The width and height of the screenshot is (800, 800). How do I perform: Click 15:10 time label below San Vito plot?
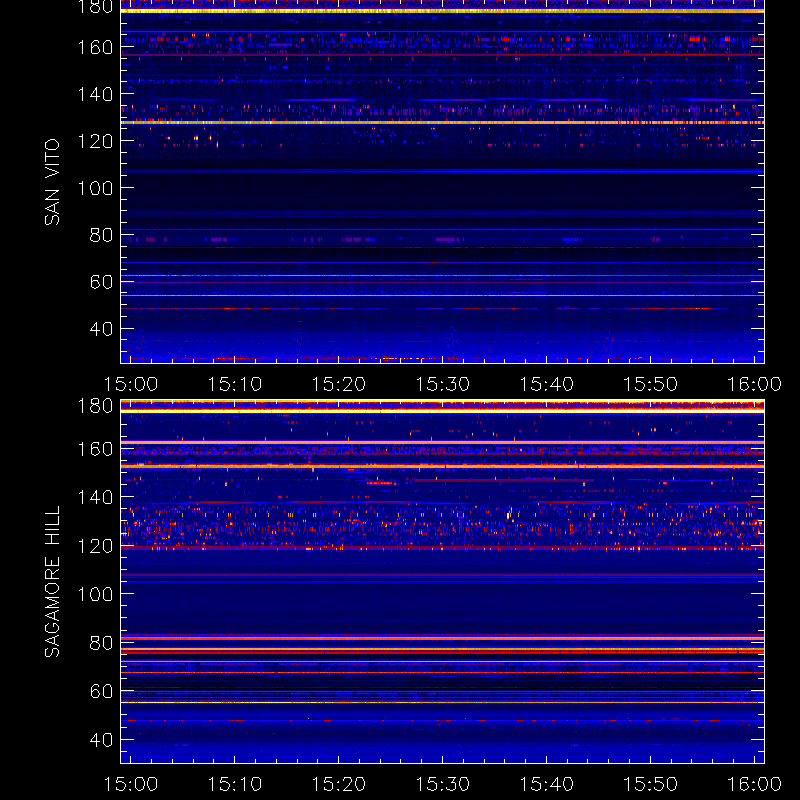[x=235, y=384]
